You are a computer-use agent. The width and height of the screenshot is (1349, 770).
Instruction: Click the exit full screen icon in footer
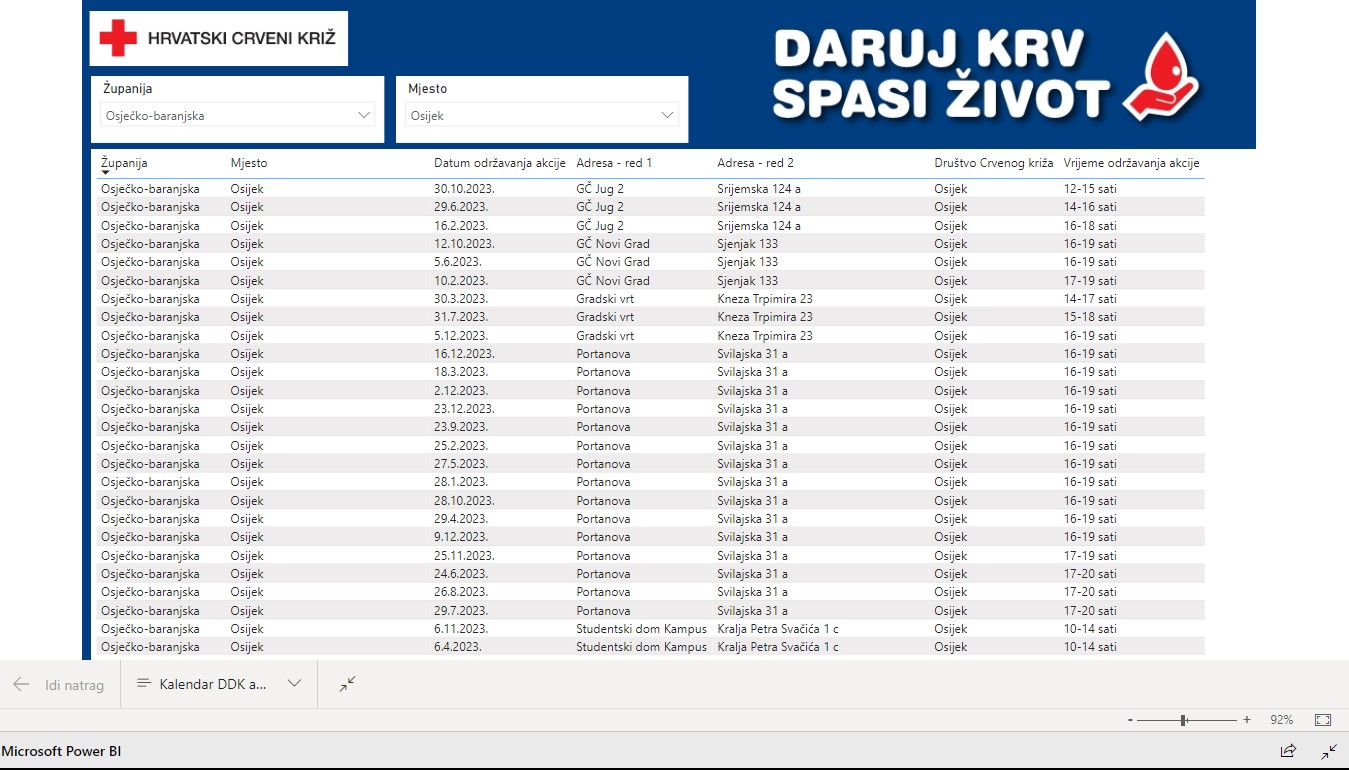click(1328, 750)
